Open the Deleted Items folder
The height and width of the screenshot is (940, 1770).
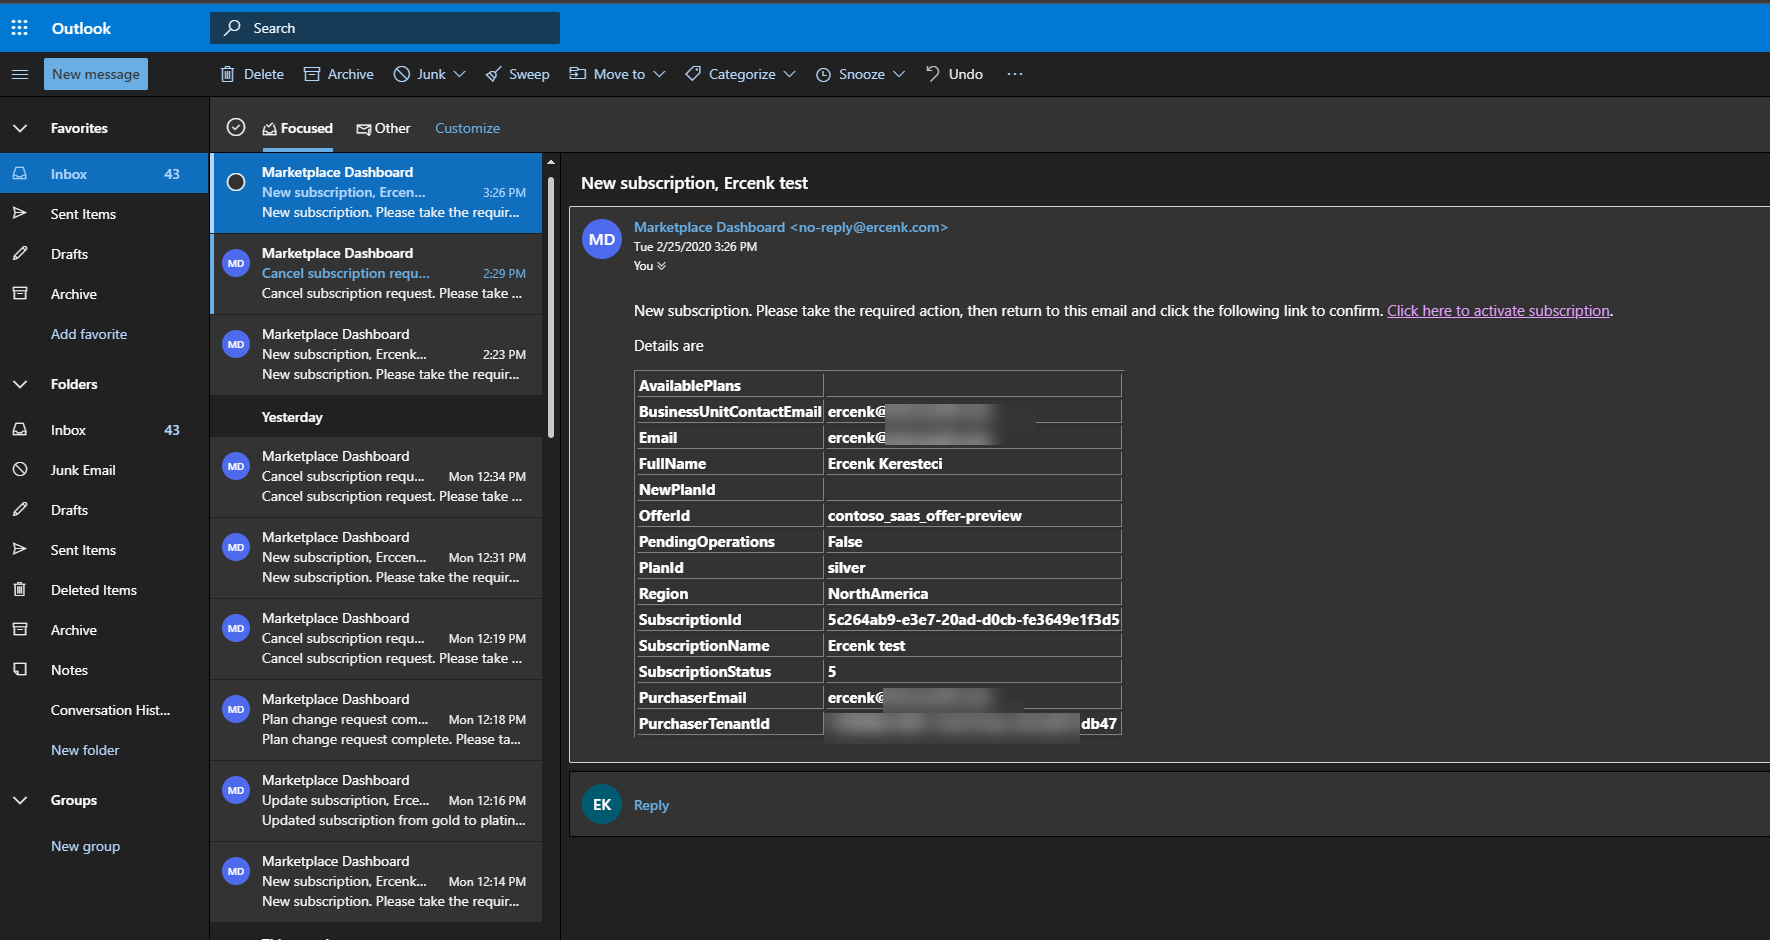[104, 590]
